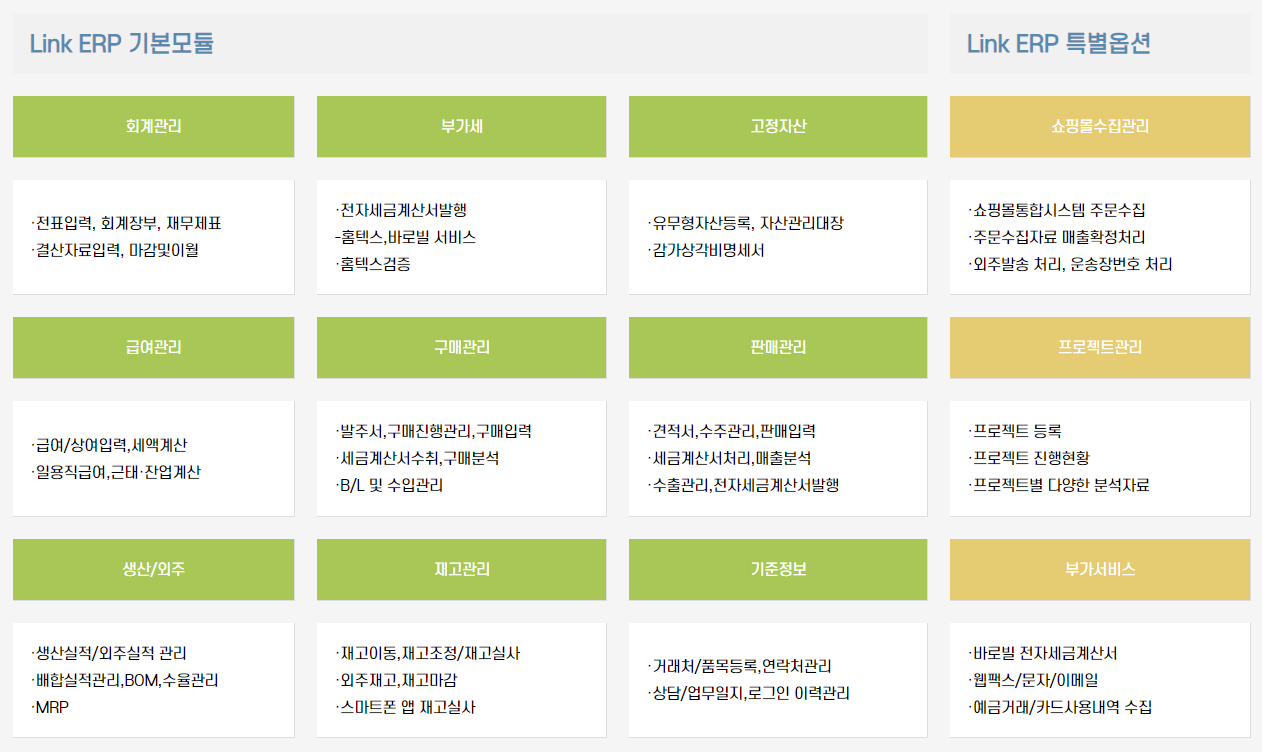Viewport: 1262px width, 752px height.
Task: Click the 바로빌 전자세금계산서 line
Action: [x=1043, y=653]
